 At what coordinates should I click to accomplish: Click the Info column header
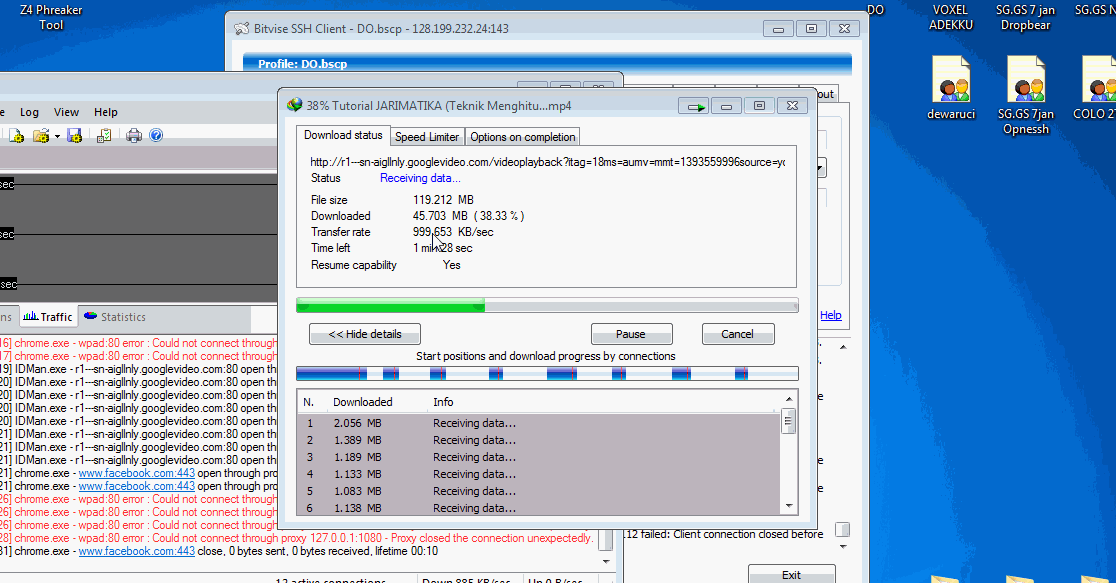point(443,402)
